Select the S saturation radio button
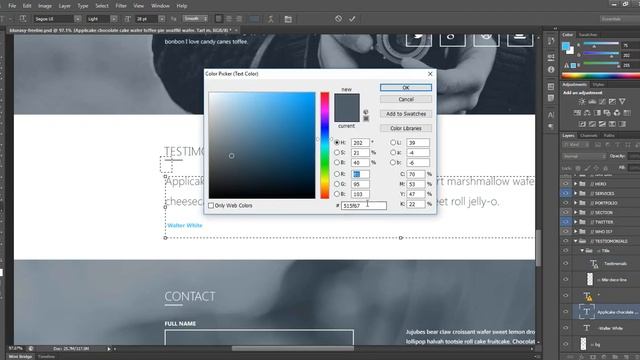Viewport: 640px width, 360px height. (x=337, y=152)
